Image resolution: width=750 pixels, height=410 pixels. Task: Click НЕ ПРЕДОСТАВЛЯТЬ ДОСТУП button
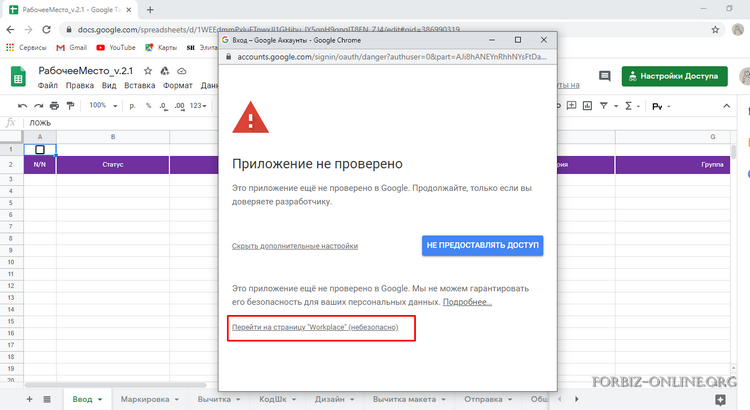(482, 245)
